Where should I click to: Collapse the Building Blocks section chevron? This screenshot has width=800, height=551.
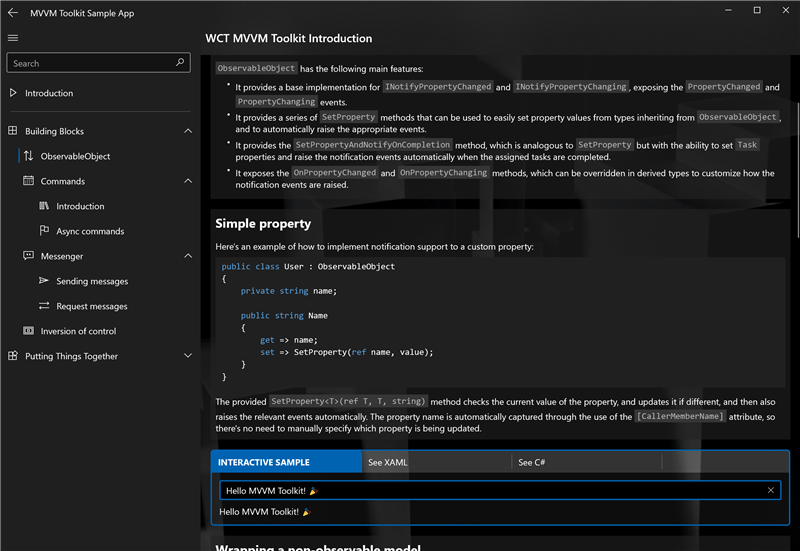pos(188,131)
